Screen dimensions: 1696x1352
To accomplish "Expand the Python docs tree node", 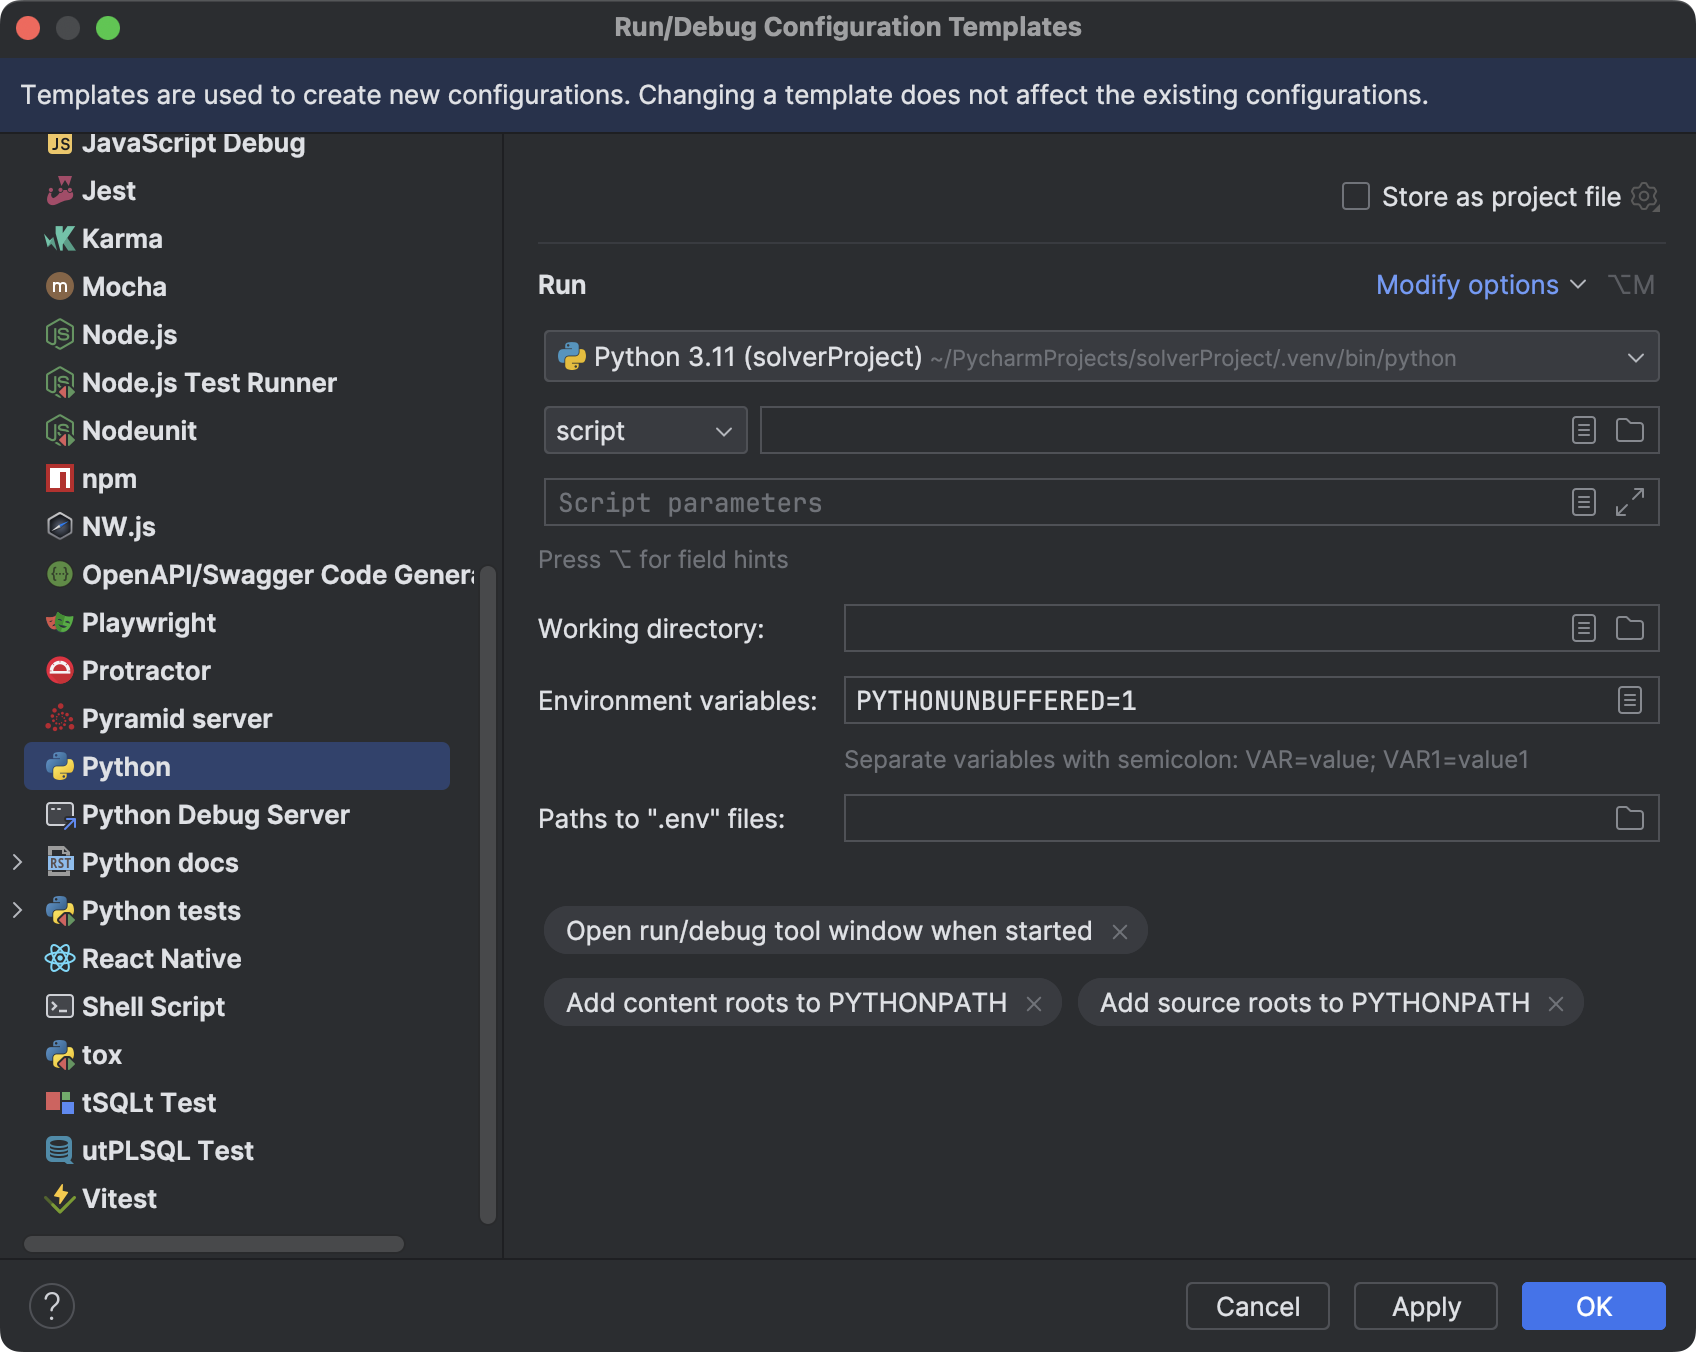I will click(18, 862).
